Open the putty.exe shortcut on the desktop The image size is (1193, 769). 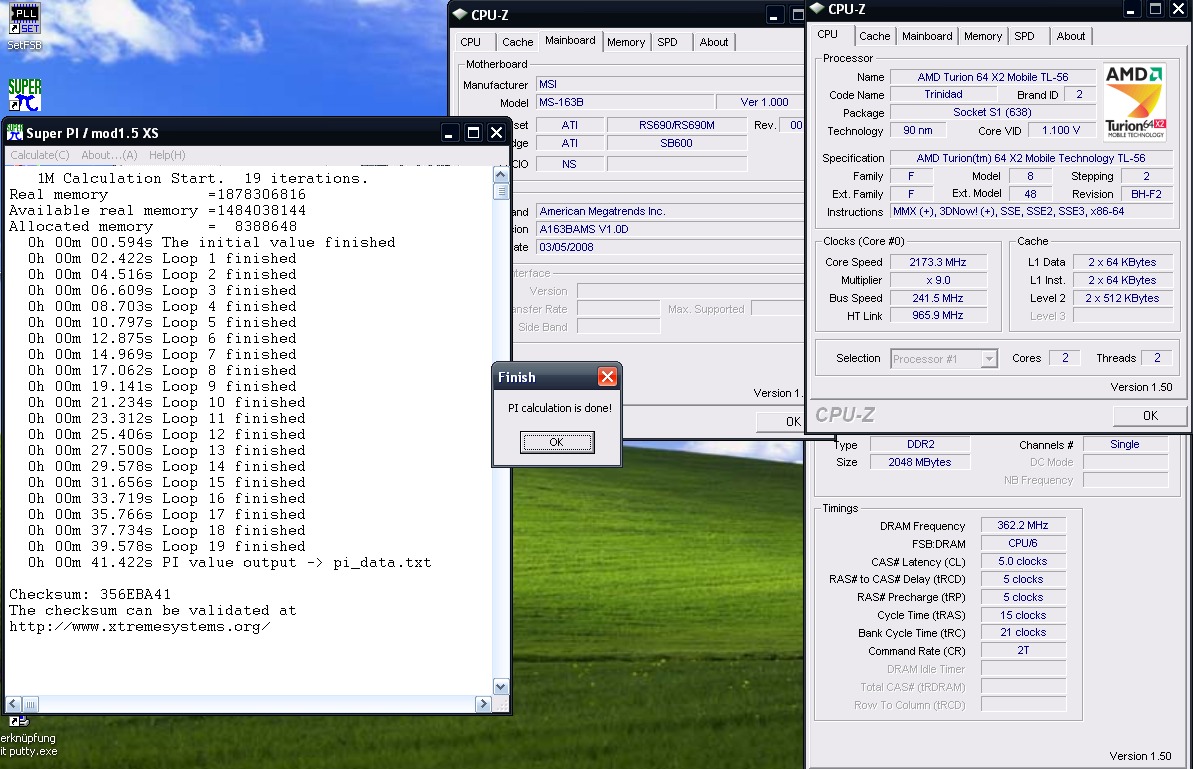coord(27,736)
